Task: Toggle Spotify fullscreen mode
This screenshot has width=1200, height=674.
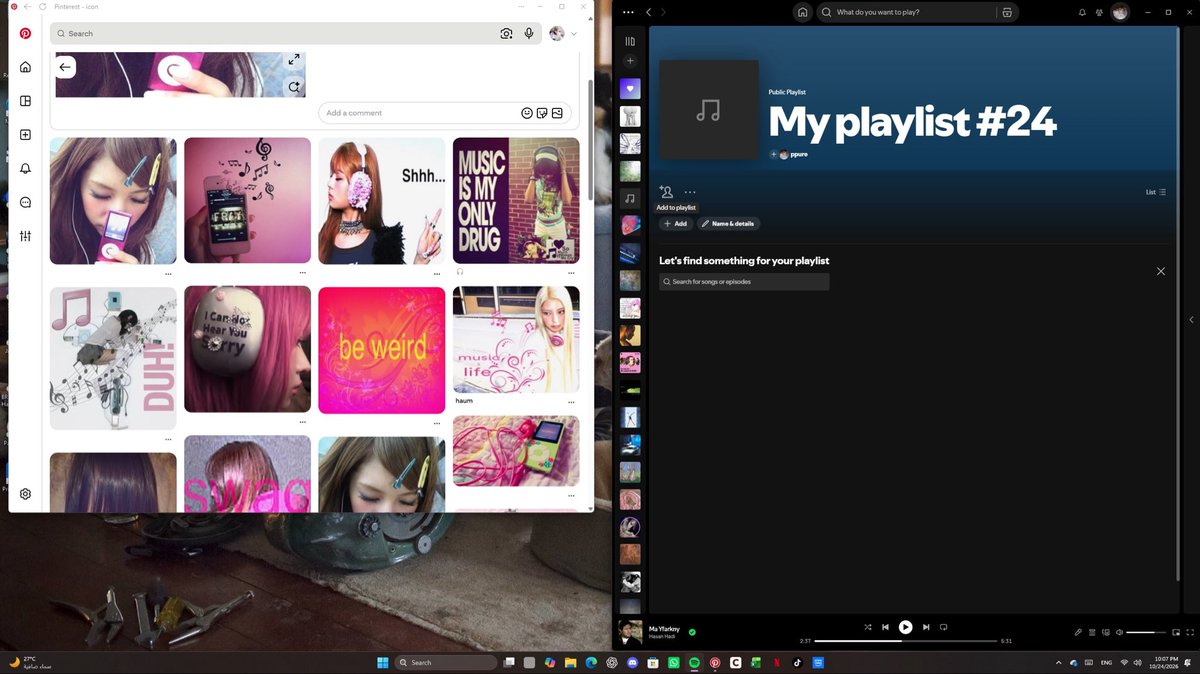Action: (1190, 632)
